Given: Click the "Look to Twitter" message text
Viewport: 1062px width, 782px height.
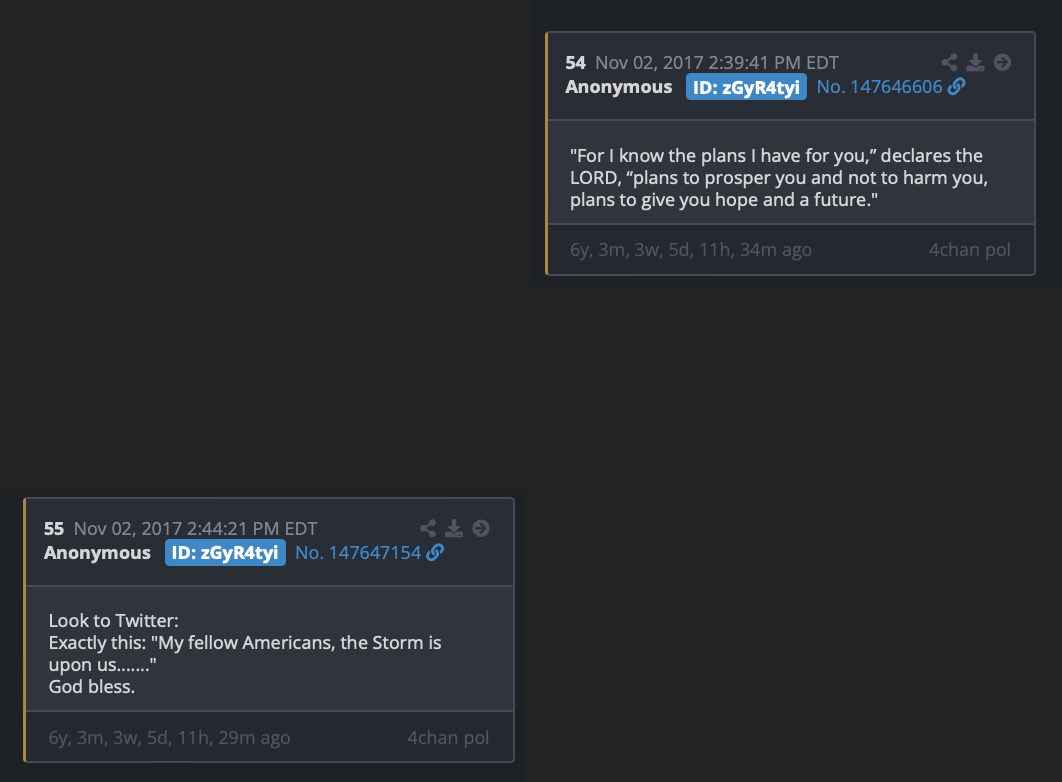Looking at the screenshot, I should 114,621.
